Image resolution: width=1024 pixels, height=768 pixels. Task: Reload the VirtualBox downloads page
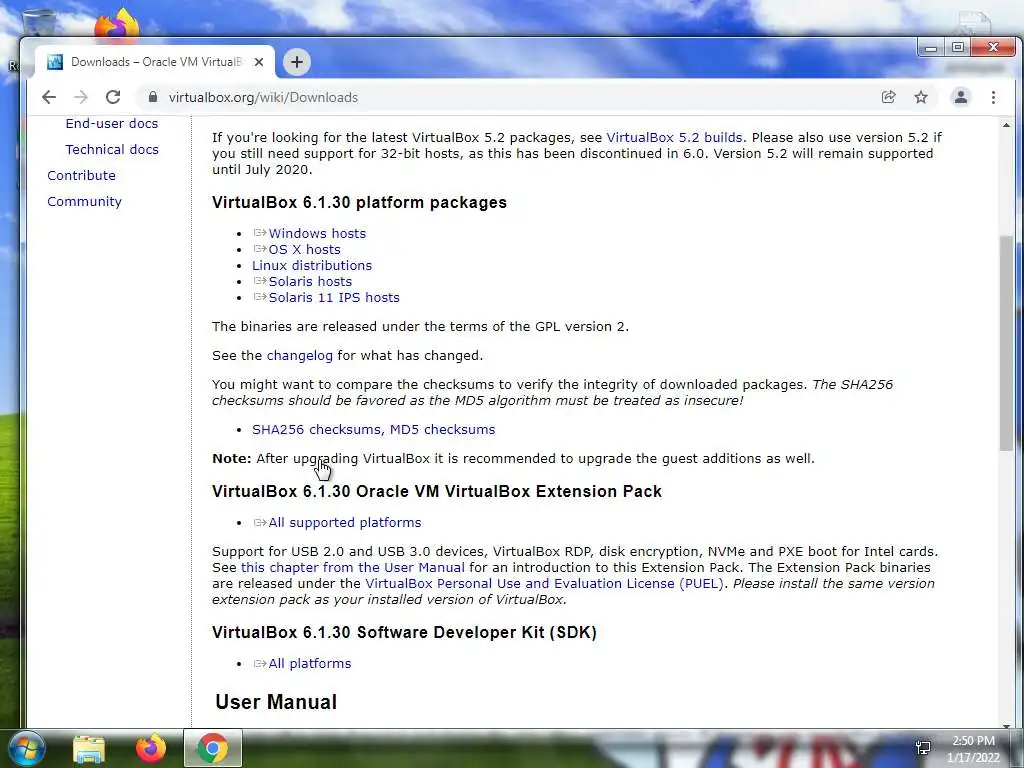[x=113, y=97]
